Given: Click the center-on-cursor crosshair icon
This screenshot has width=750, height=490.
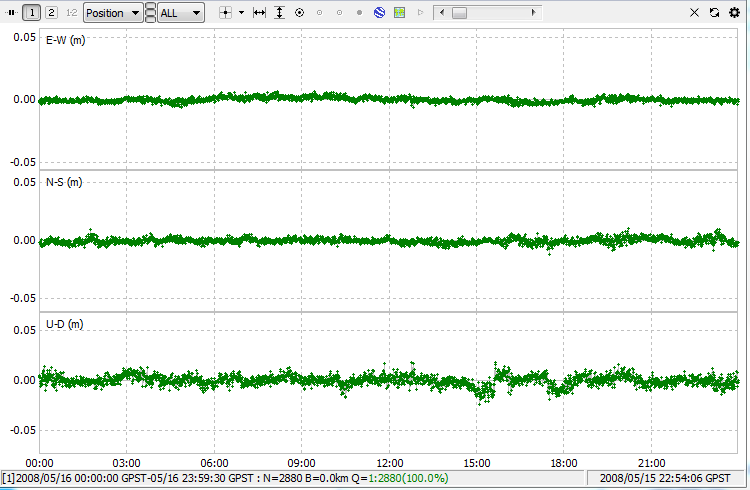Looking at the screenshot, I should click(x=225, y=13).
